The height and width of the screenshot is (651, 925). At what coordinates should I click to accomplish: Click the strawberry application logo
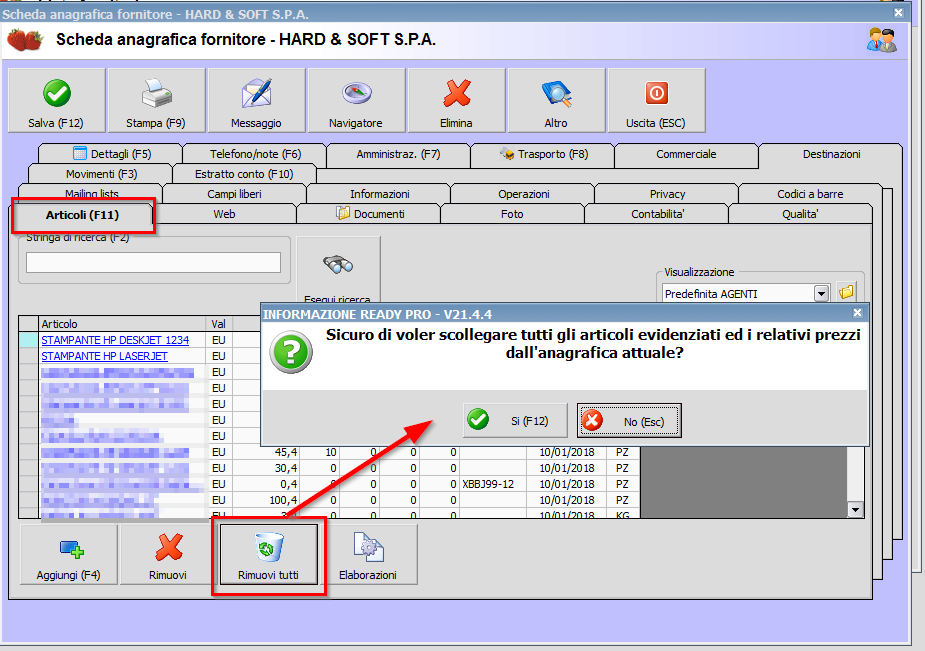25,40
